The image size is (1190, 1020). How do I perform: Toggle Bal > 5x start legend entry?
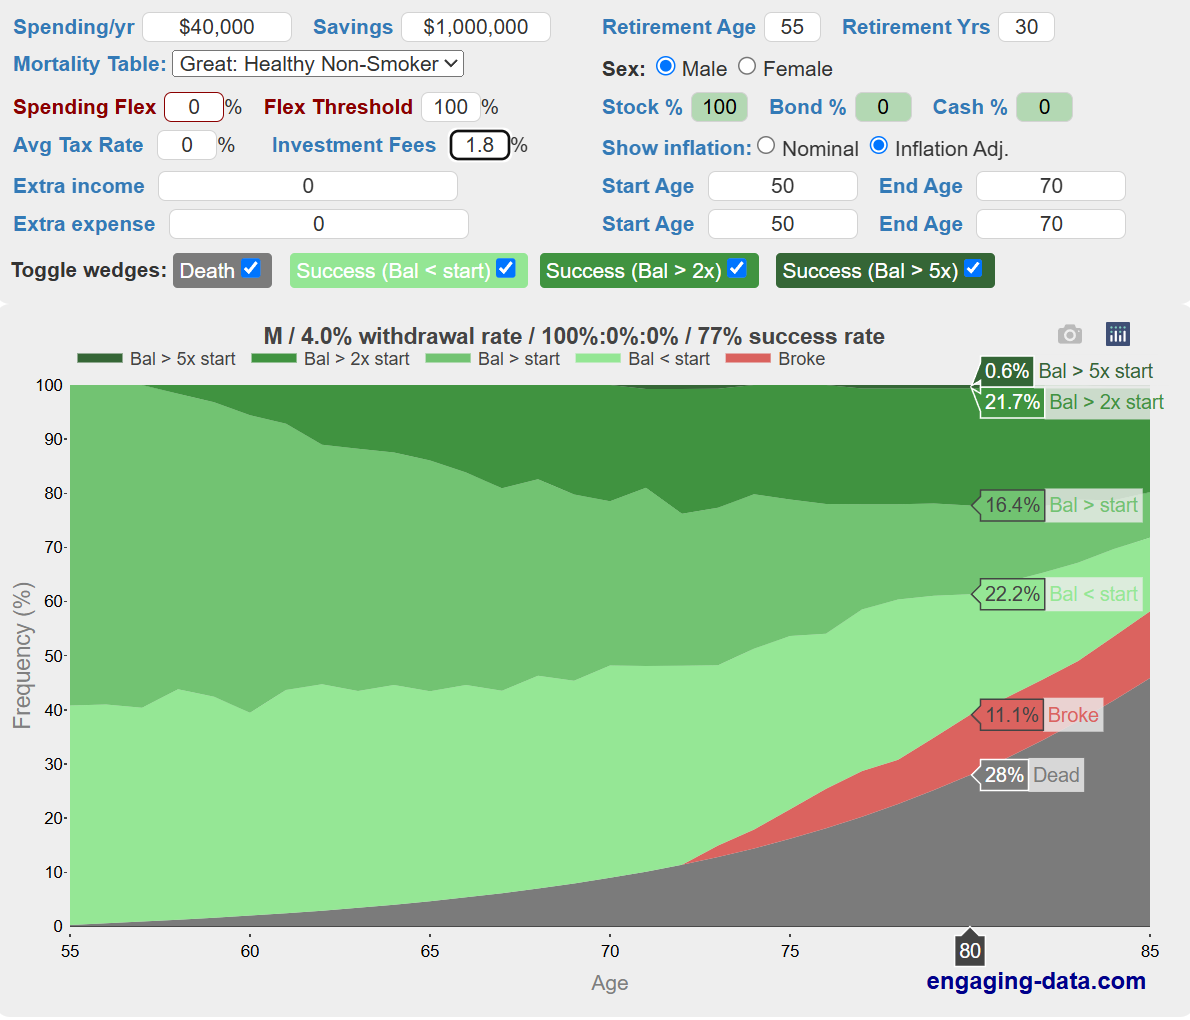pyautogui.click(x=156, y=359)
